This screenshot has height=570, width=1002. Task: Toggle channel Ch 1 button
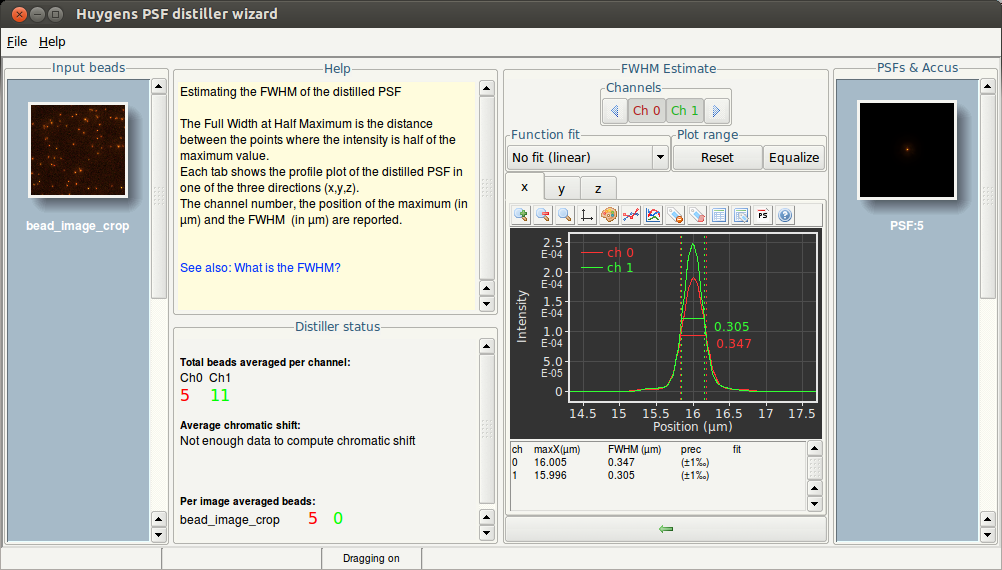685,110
